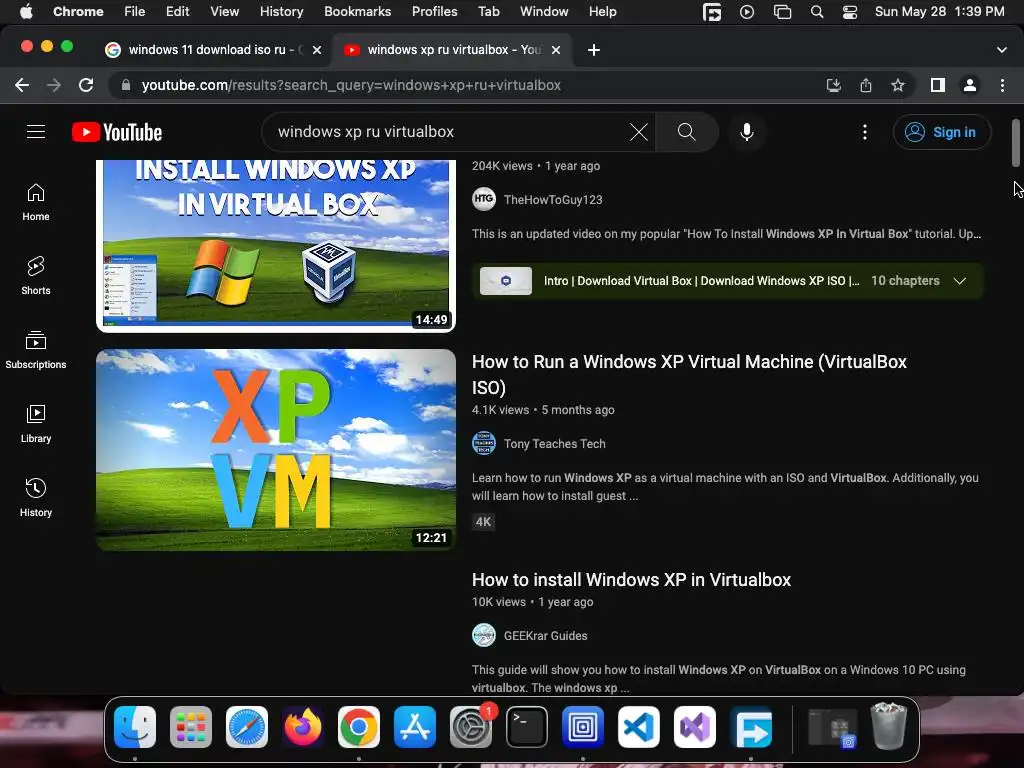1024x768 pixels.
Task: Open Subscriptions in YouTube sidebar
Action: pos(36,350)
